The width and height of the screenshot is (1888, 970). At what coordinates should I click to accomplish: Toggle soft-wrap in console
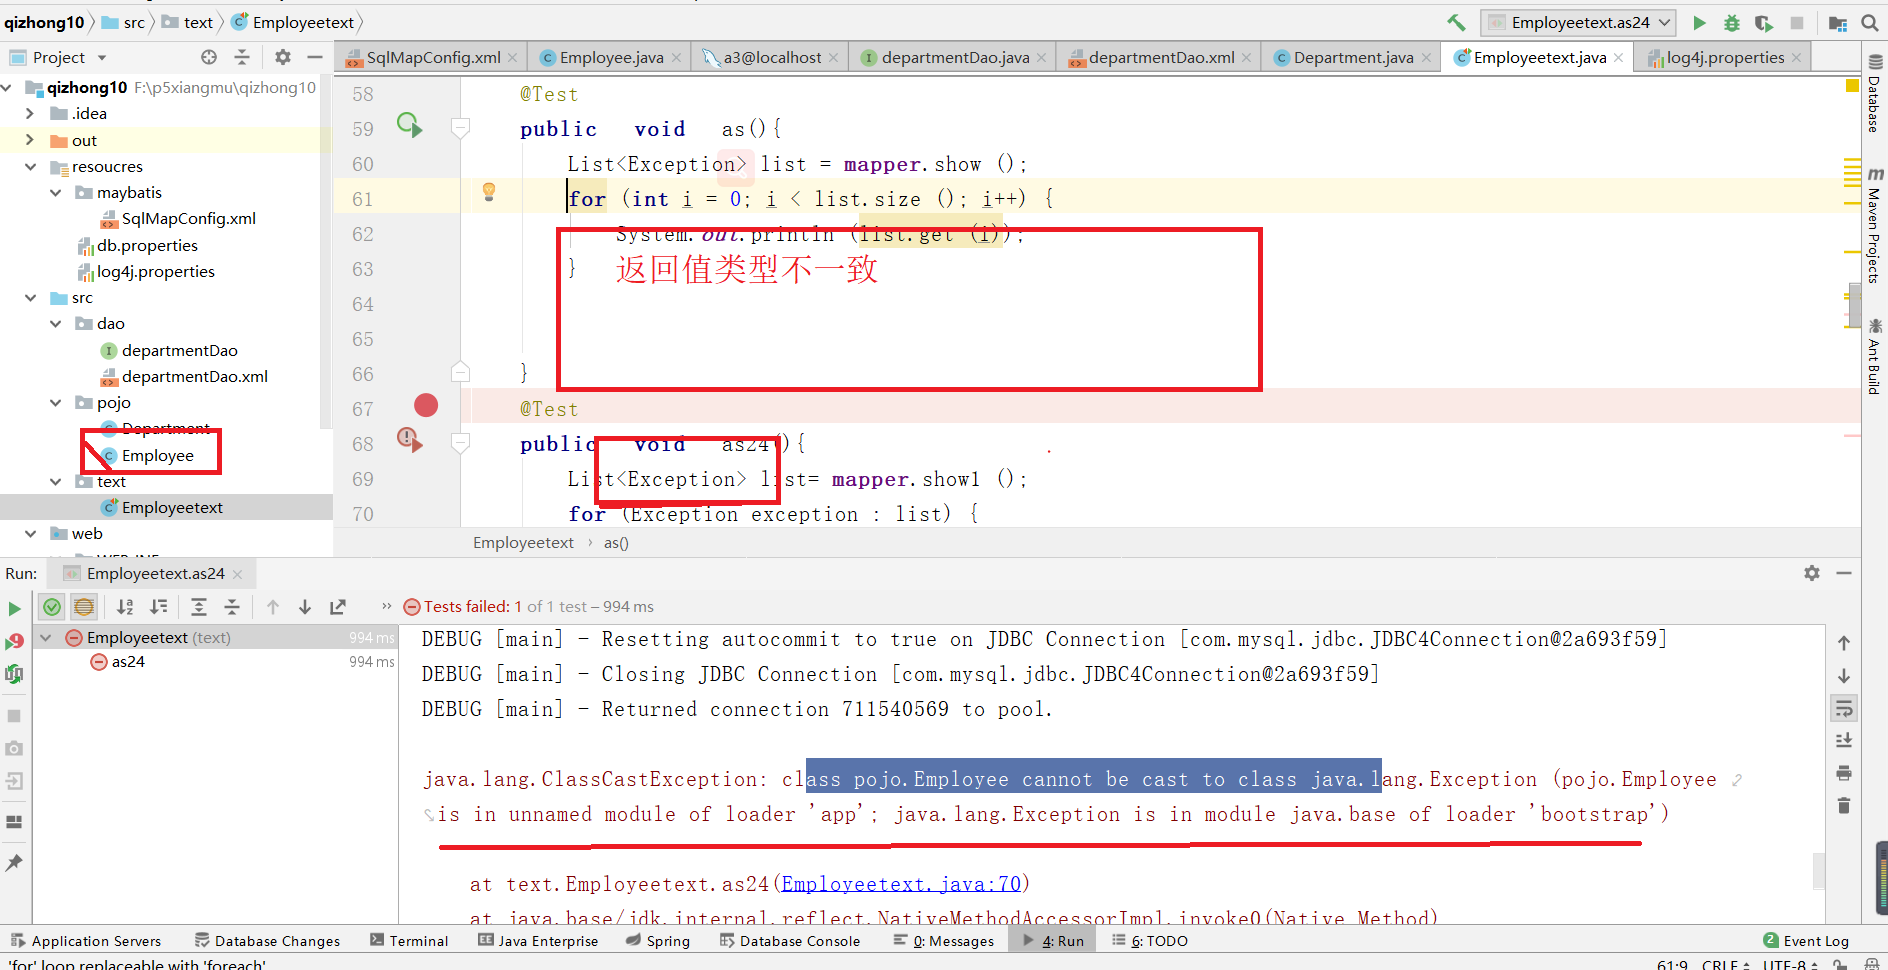1844,708
